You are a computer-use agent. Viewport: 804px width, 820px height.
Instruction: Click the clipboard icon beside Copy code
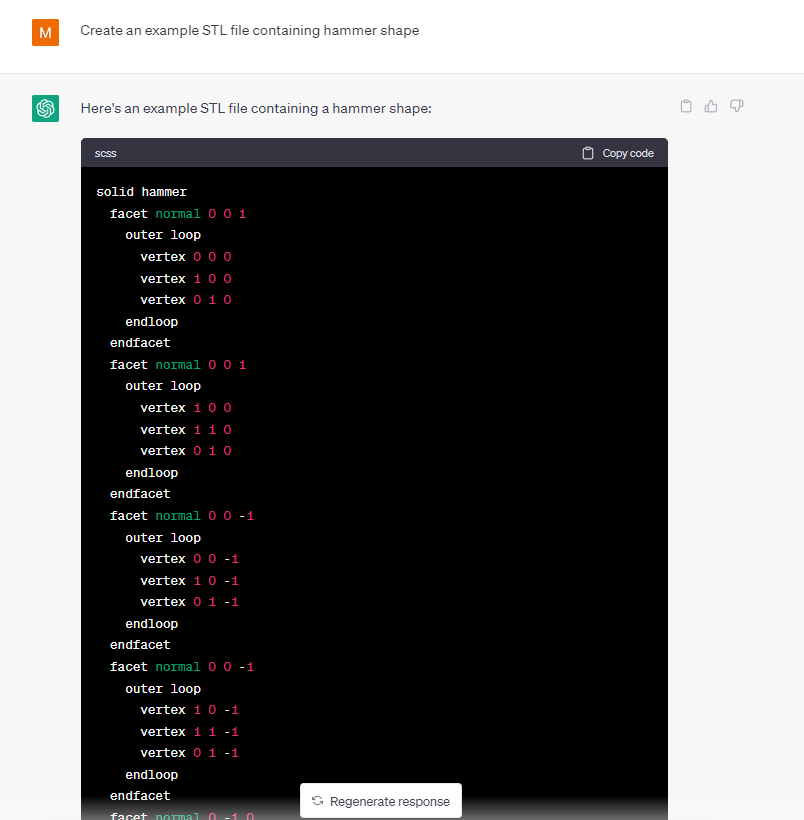pyautogui.click(x=588, y=153)
